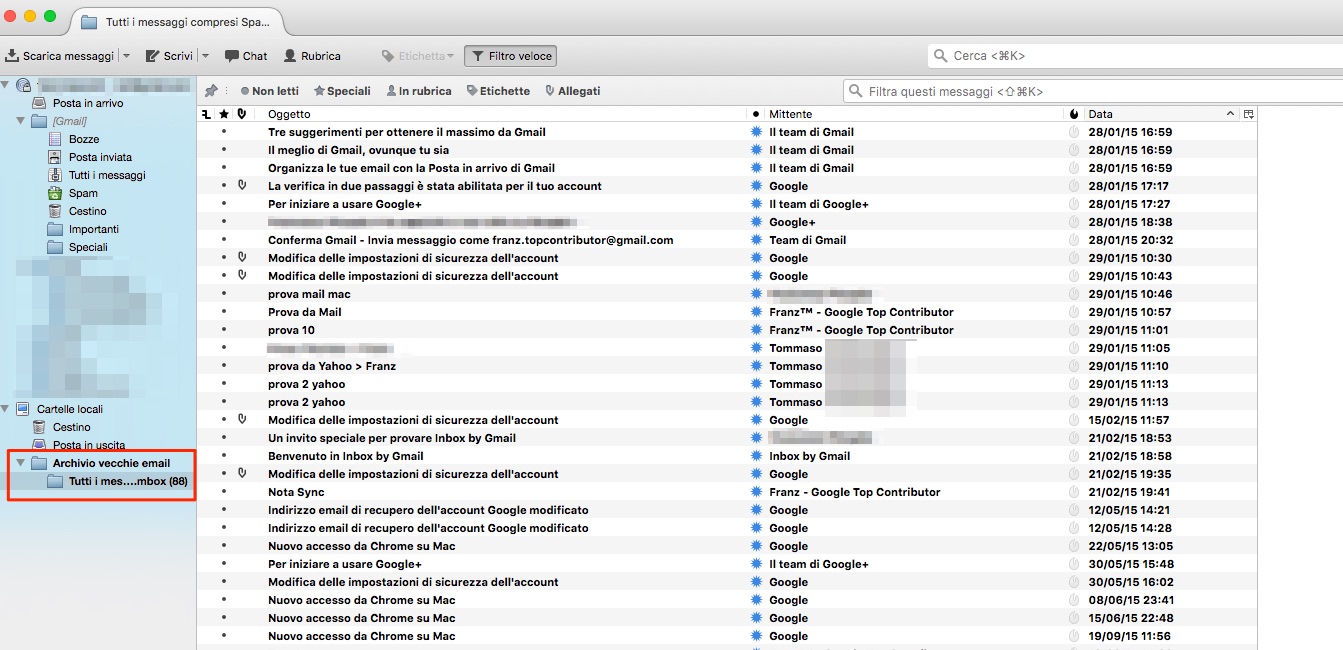
Task: Open the Scrivi dropdown arrow
Action: coord(205,56)
